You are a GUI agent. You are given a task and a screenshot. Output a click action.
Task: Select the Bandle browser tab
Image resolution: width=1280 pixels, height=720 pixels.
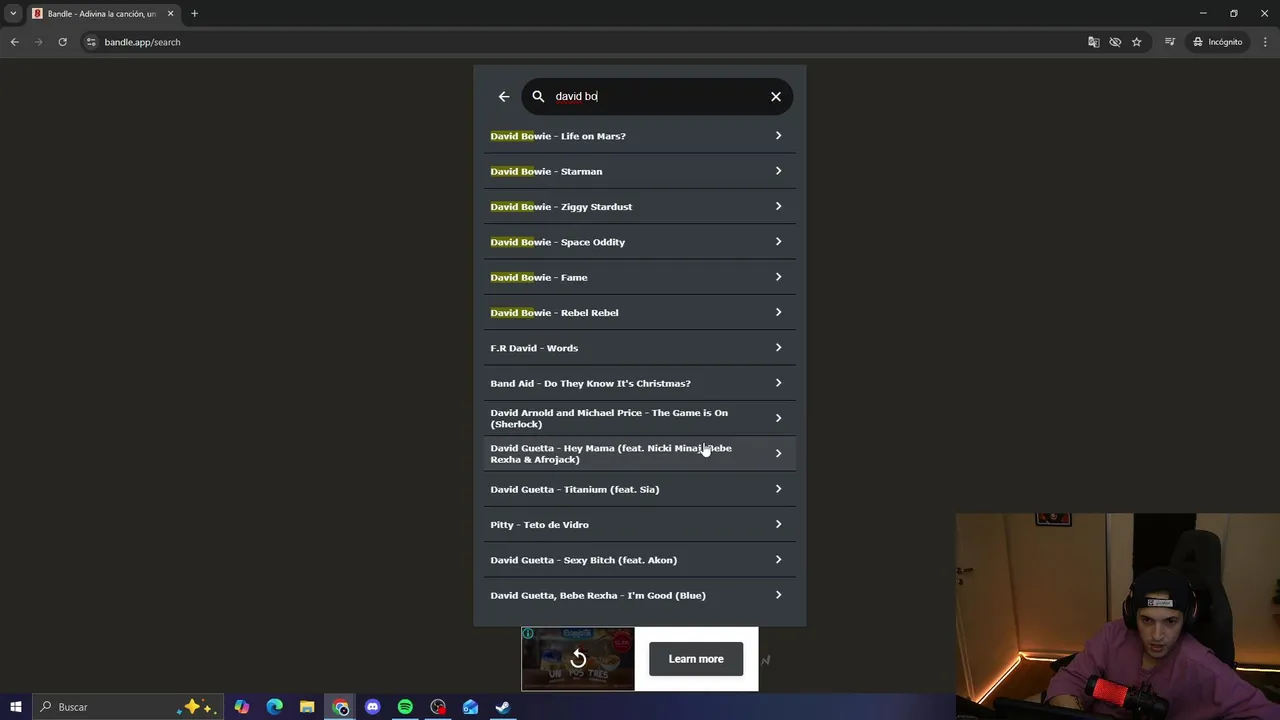[x=102, y=14]
